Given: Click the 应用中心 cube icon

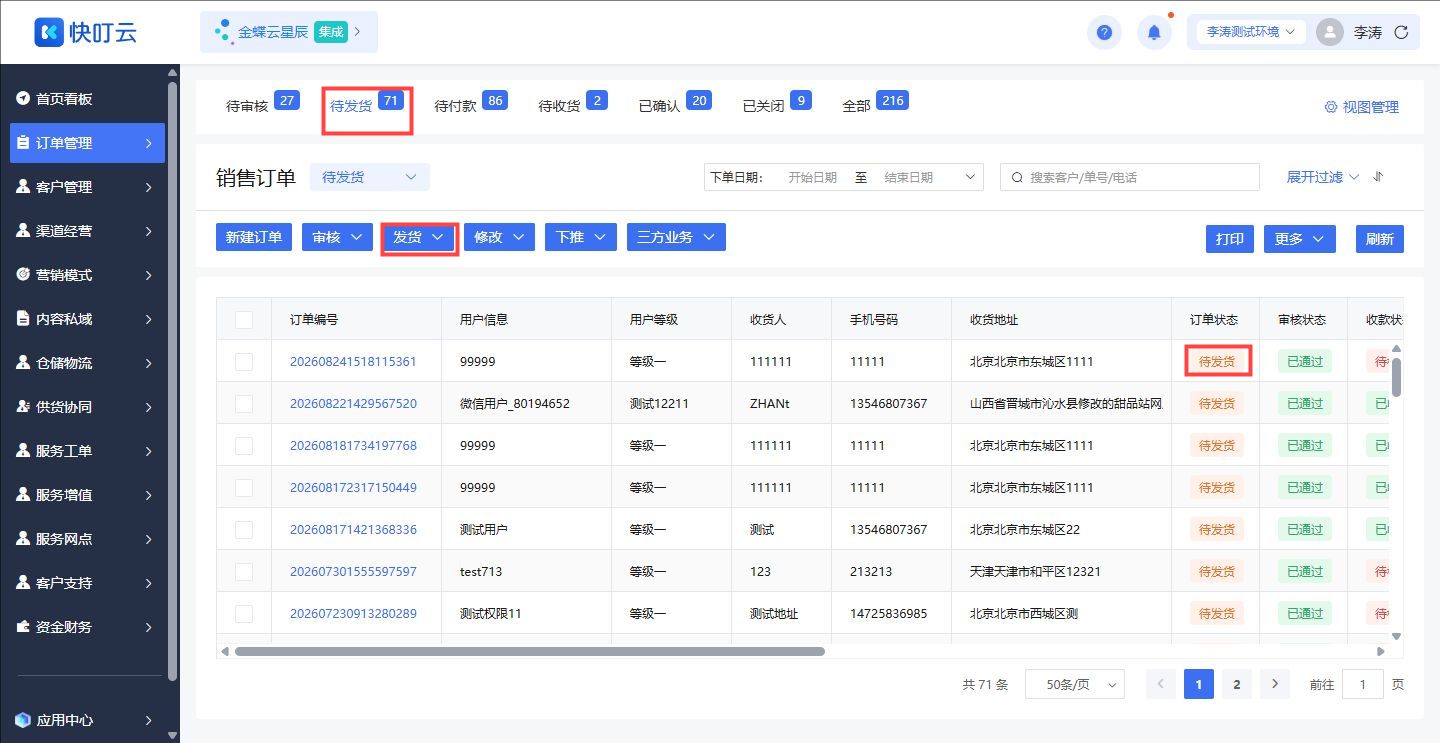Looking at the screenshot, I should (x=23, y=720).
